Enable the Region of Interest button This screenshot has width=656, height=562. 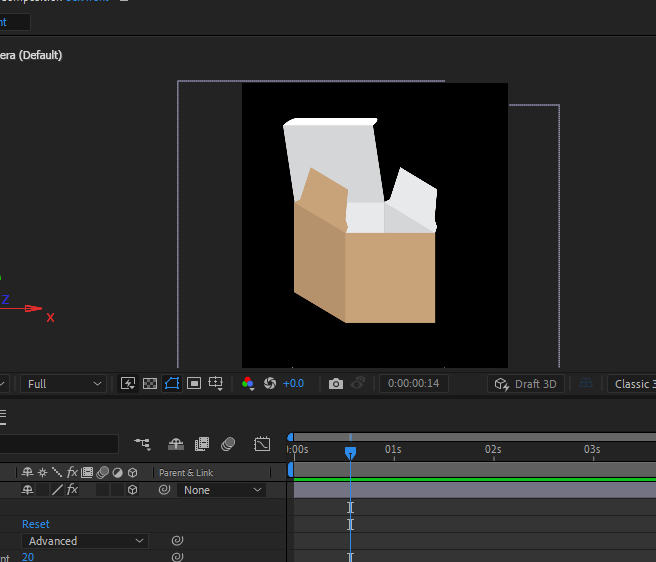tap(194, 383)
